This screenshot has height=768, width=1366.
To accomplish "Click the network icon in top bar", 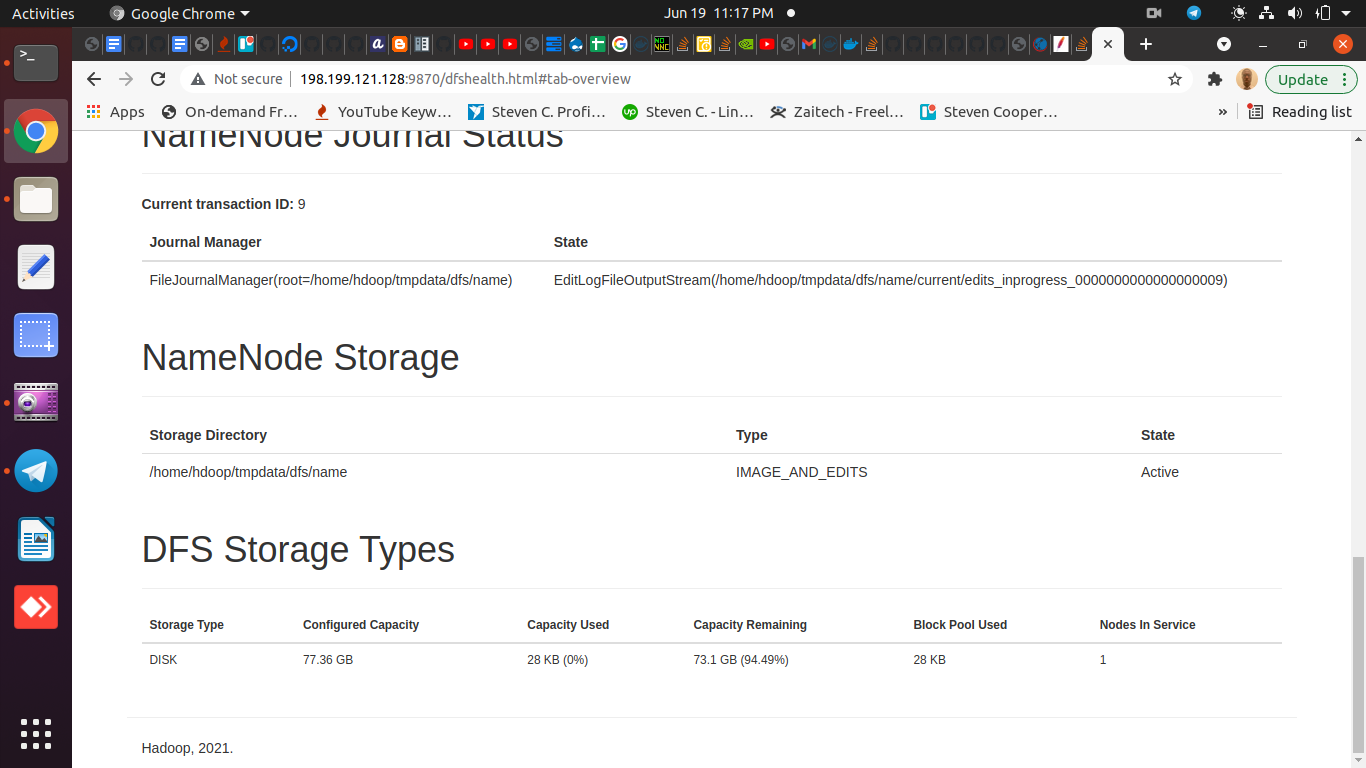I will [x=1267, y=13].
